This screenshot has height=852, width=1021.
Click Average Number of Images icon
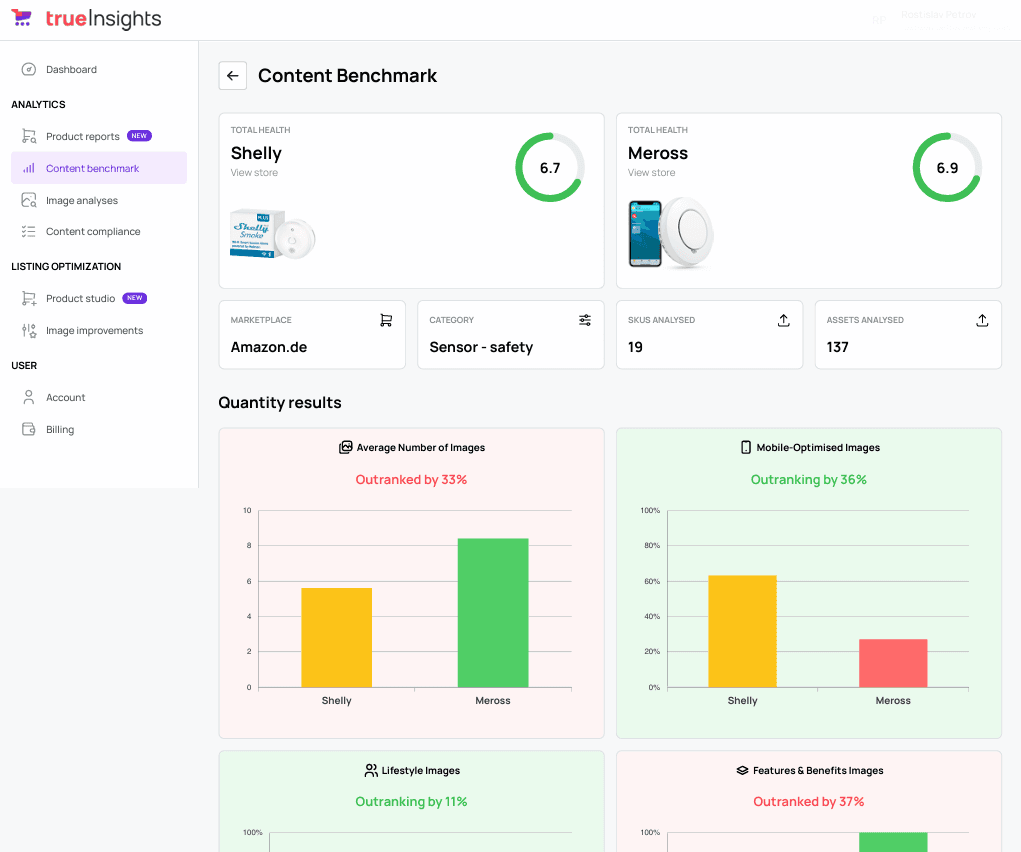[x=345, y=447]
